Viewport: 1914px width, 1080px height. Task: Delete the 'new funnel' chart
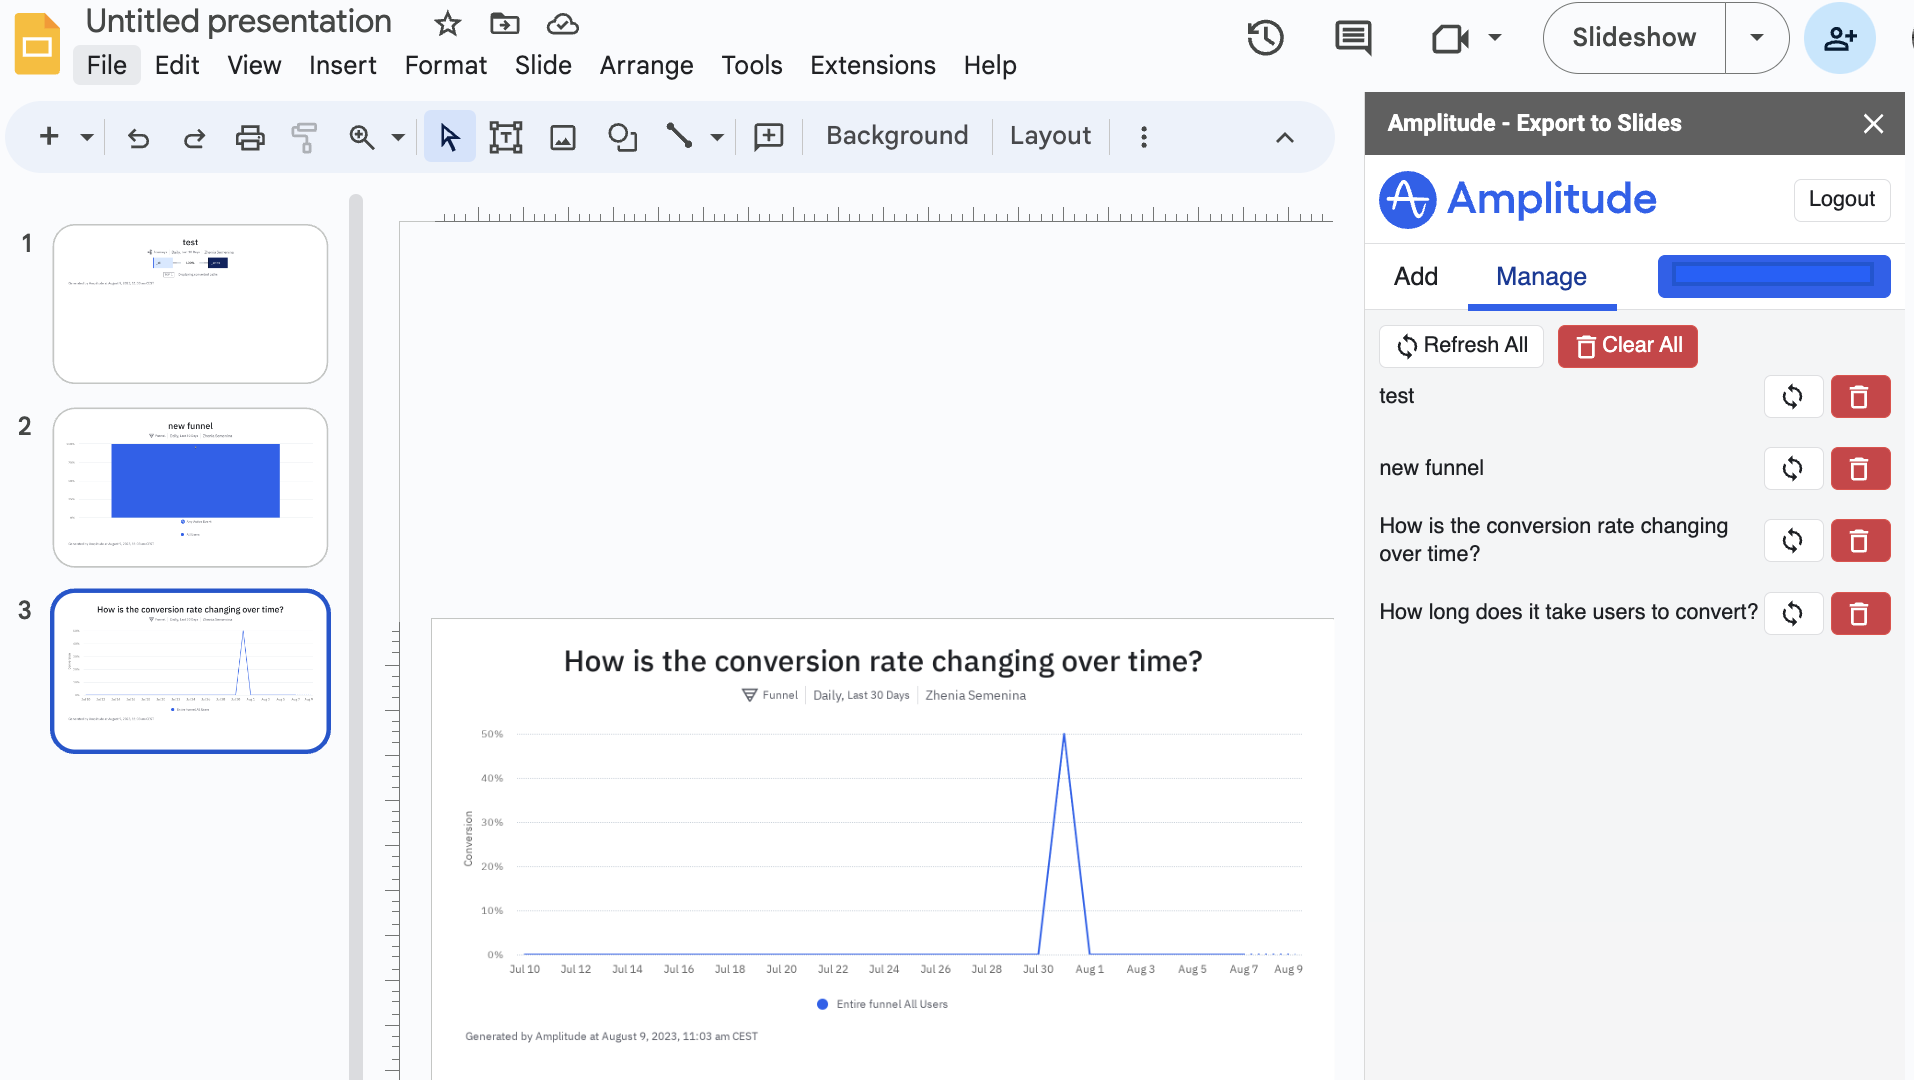click(1860, 469)
